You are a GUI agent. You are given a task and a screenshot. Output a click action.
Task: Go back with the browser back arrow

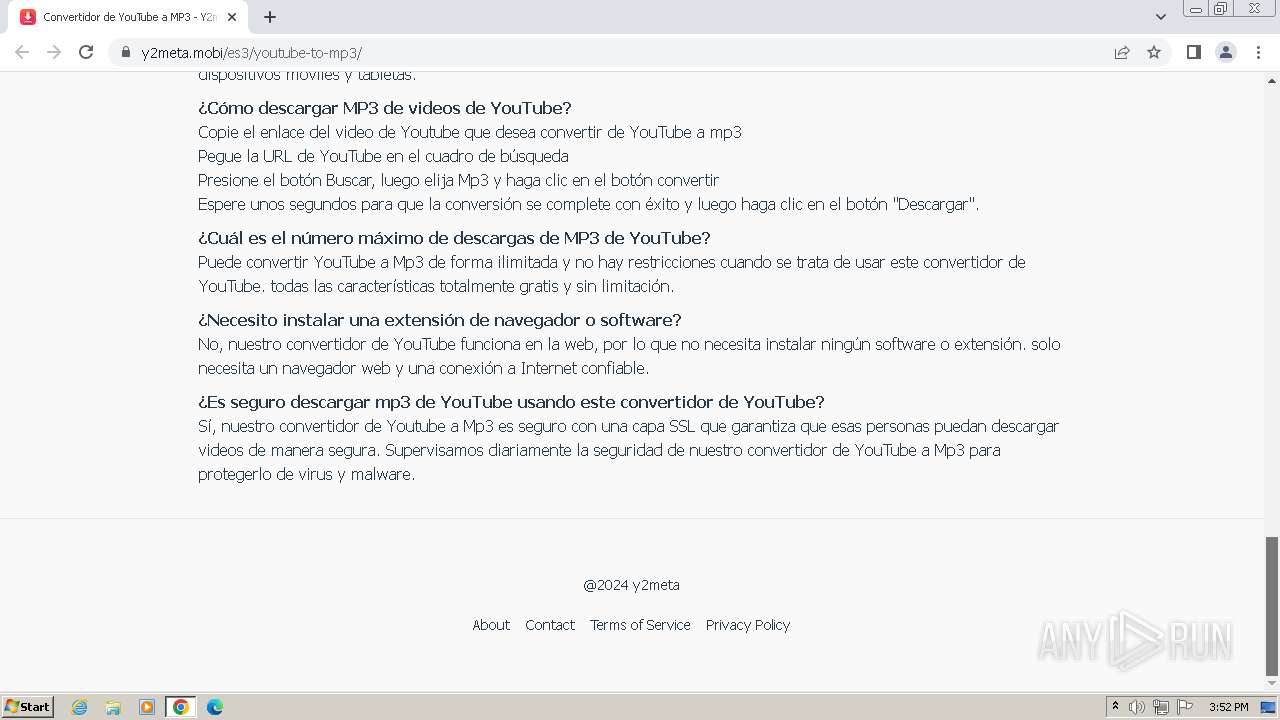pyautogui.click(x=22, y=52)
